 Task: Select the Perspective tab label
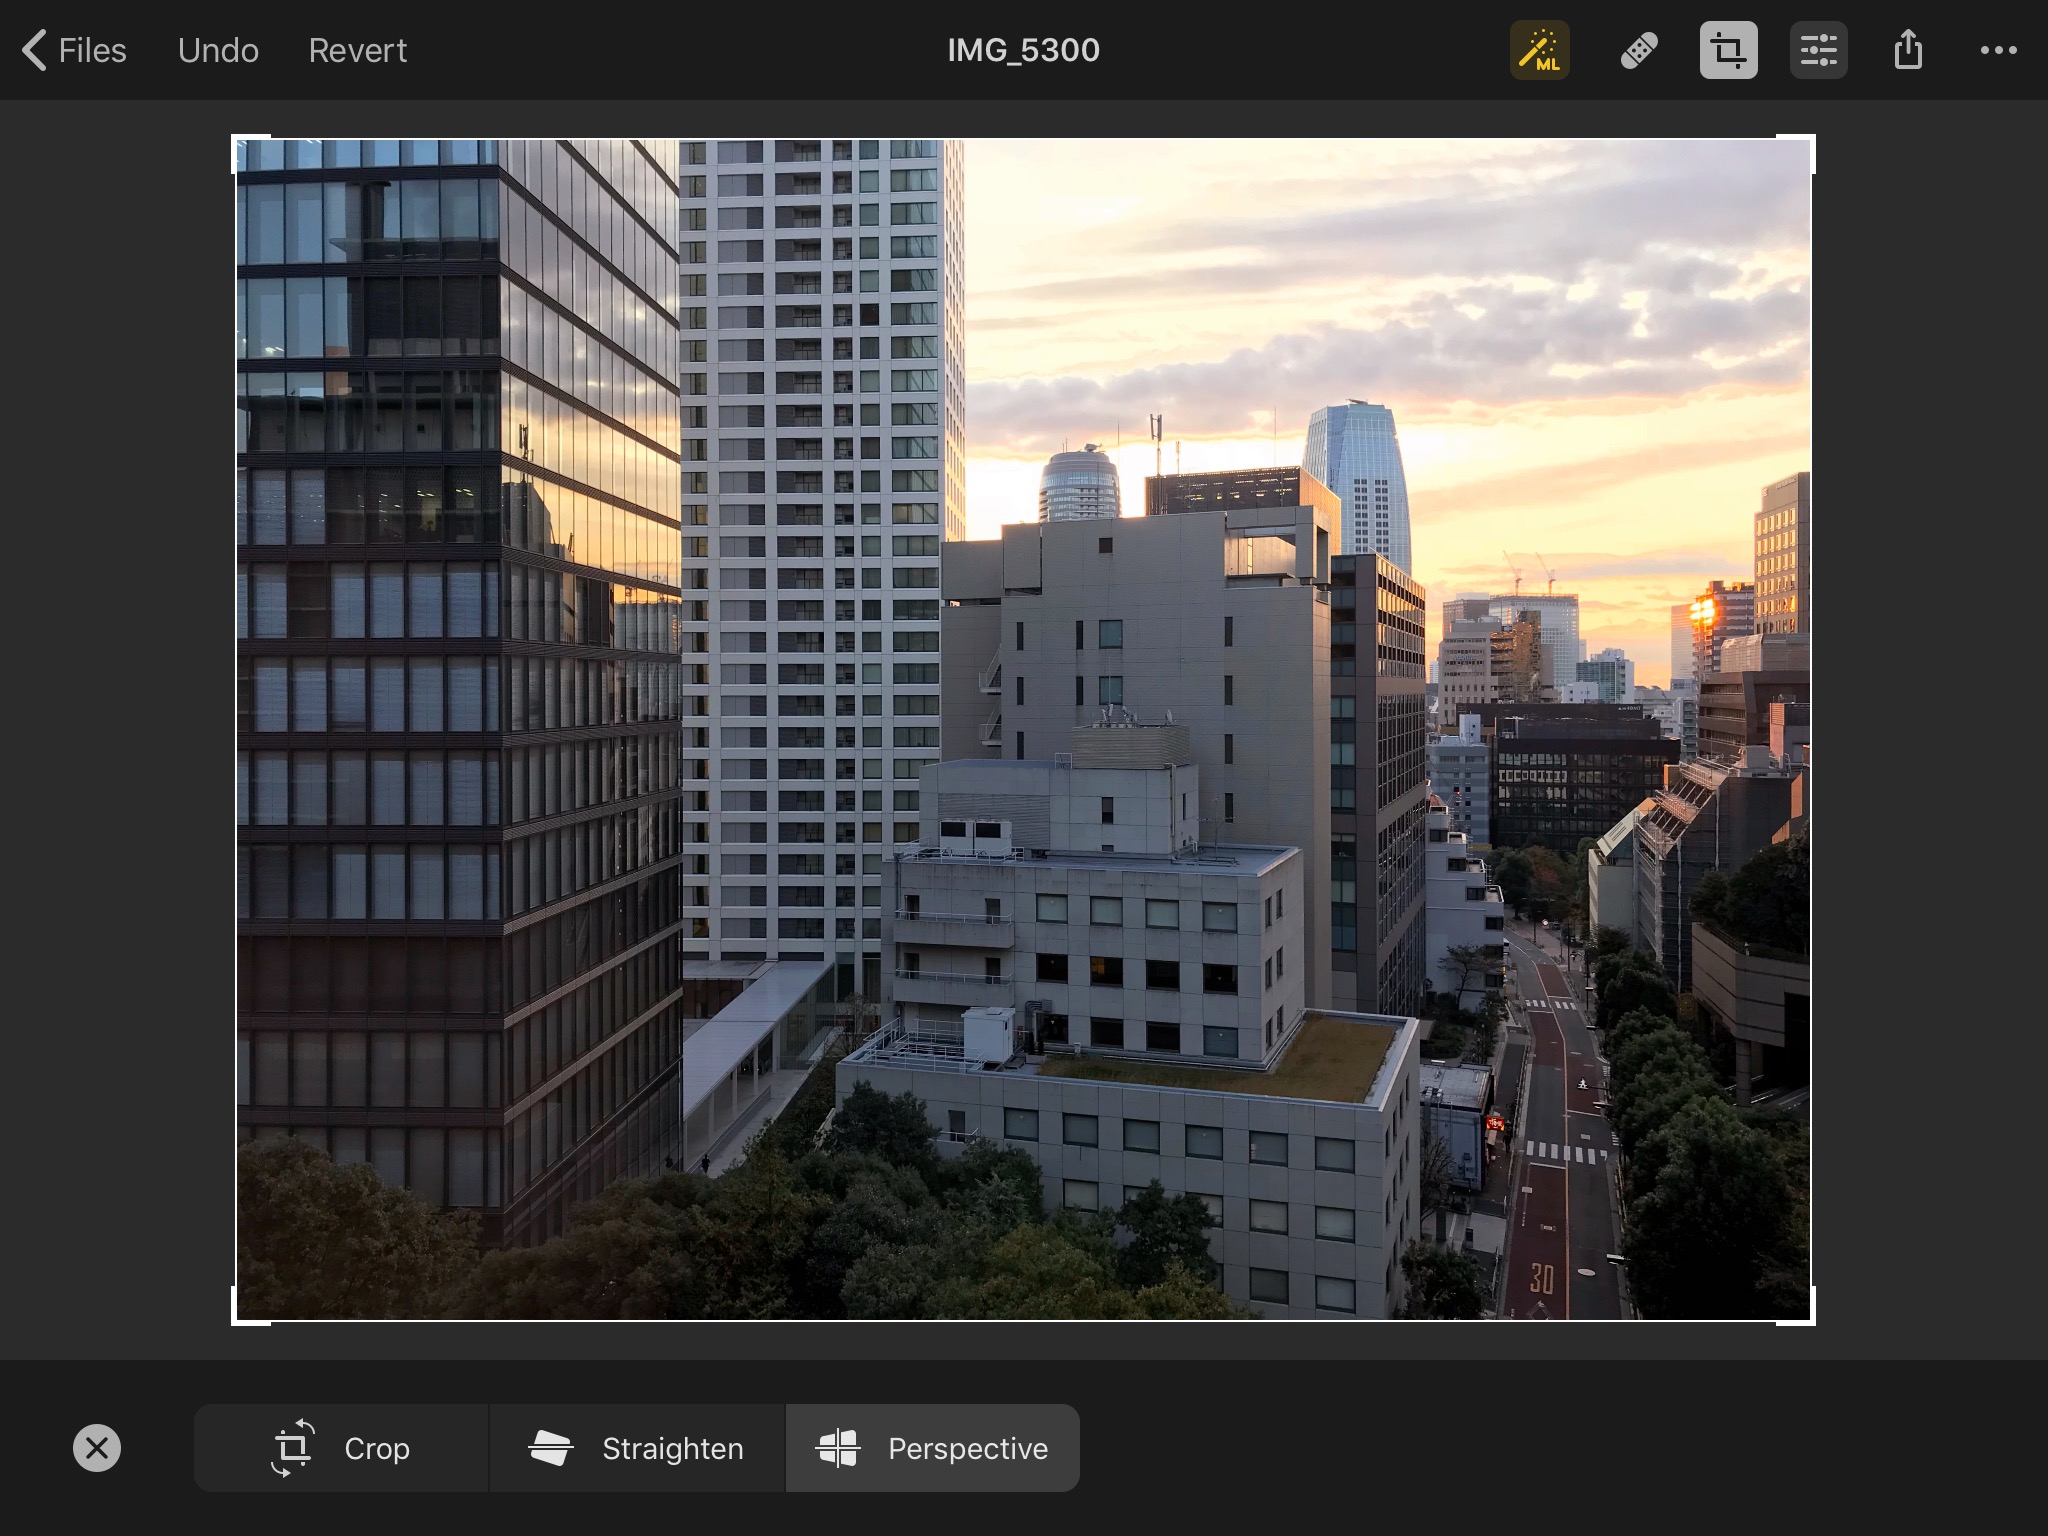click(x=967, y=1448)
